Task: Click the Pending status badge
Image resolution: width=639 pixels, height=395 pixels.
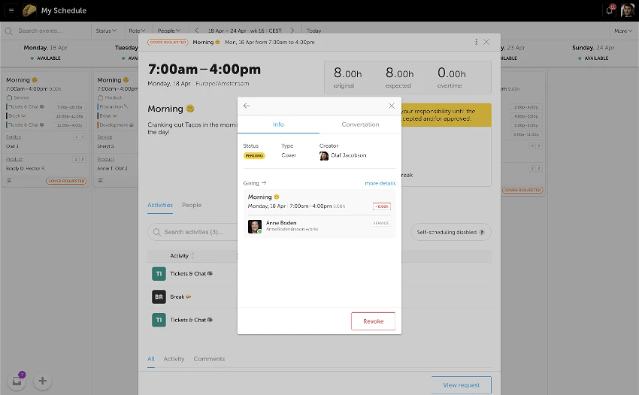Action: 254,156
